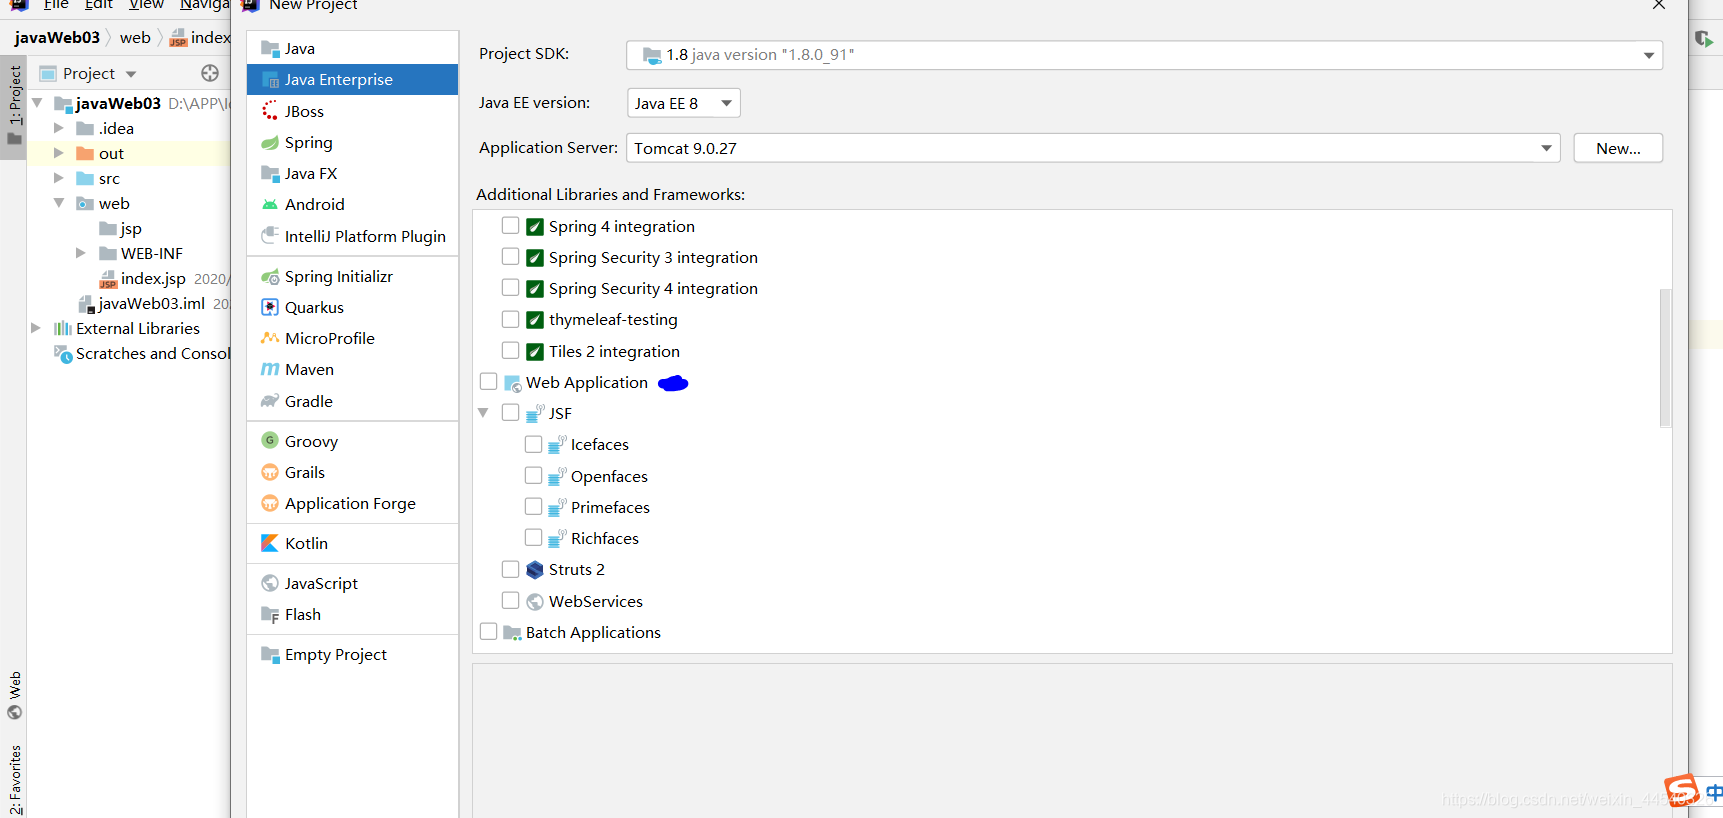
Task: Pick the Java FX project type
Action: [x=352, y=174]
